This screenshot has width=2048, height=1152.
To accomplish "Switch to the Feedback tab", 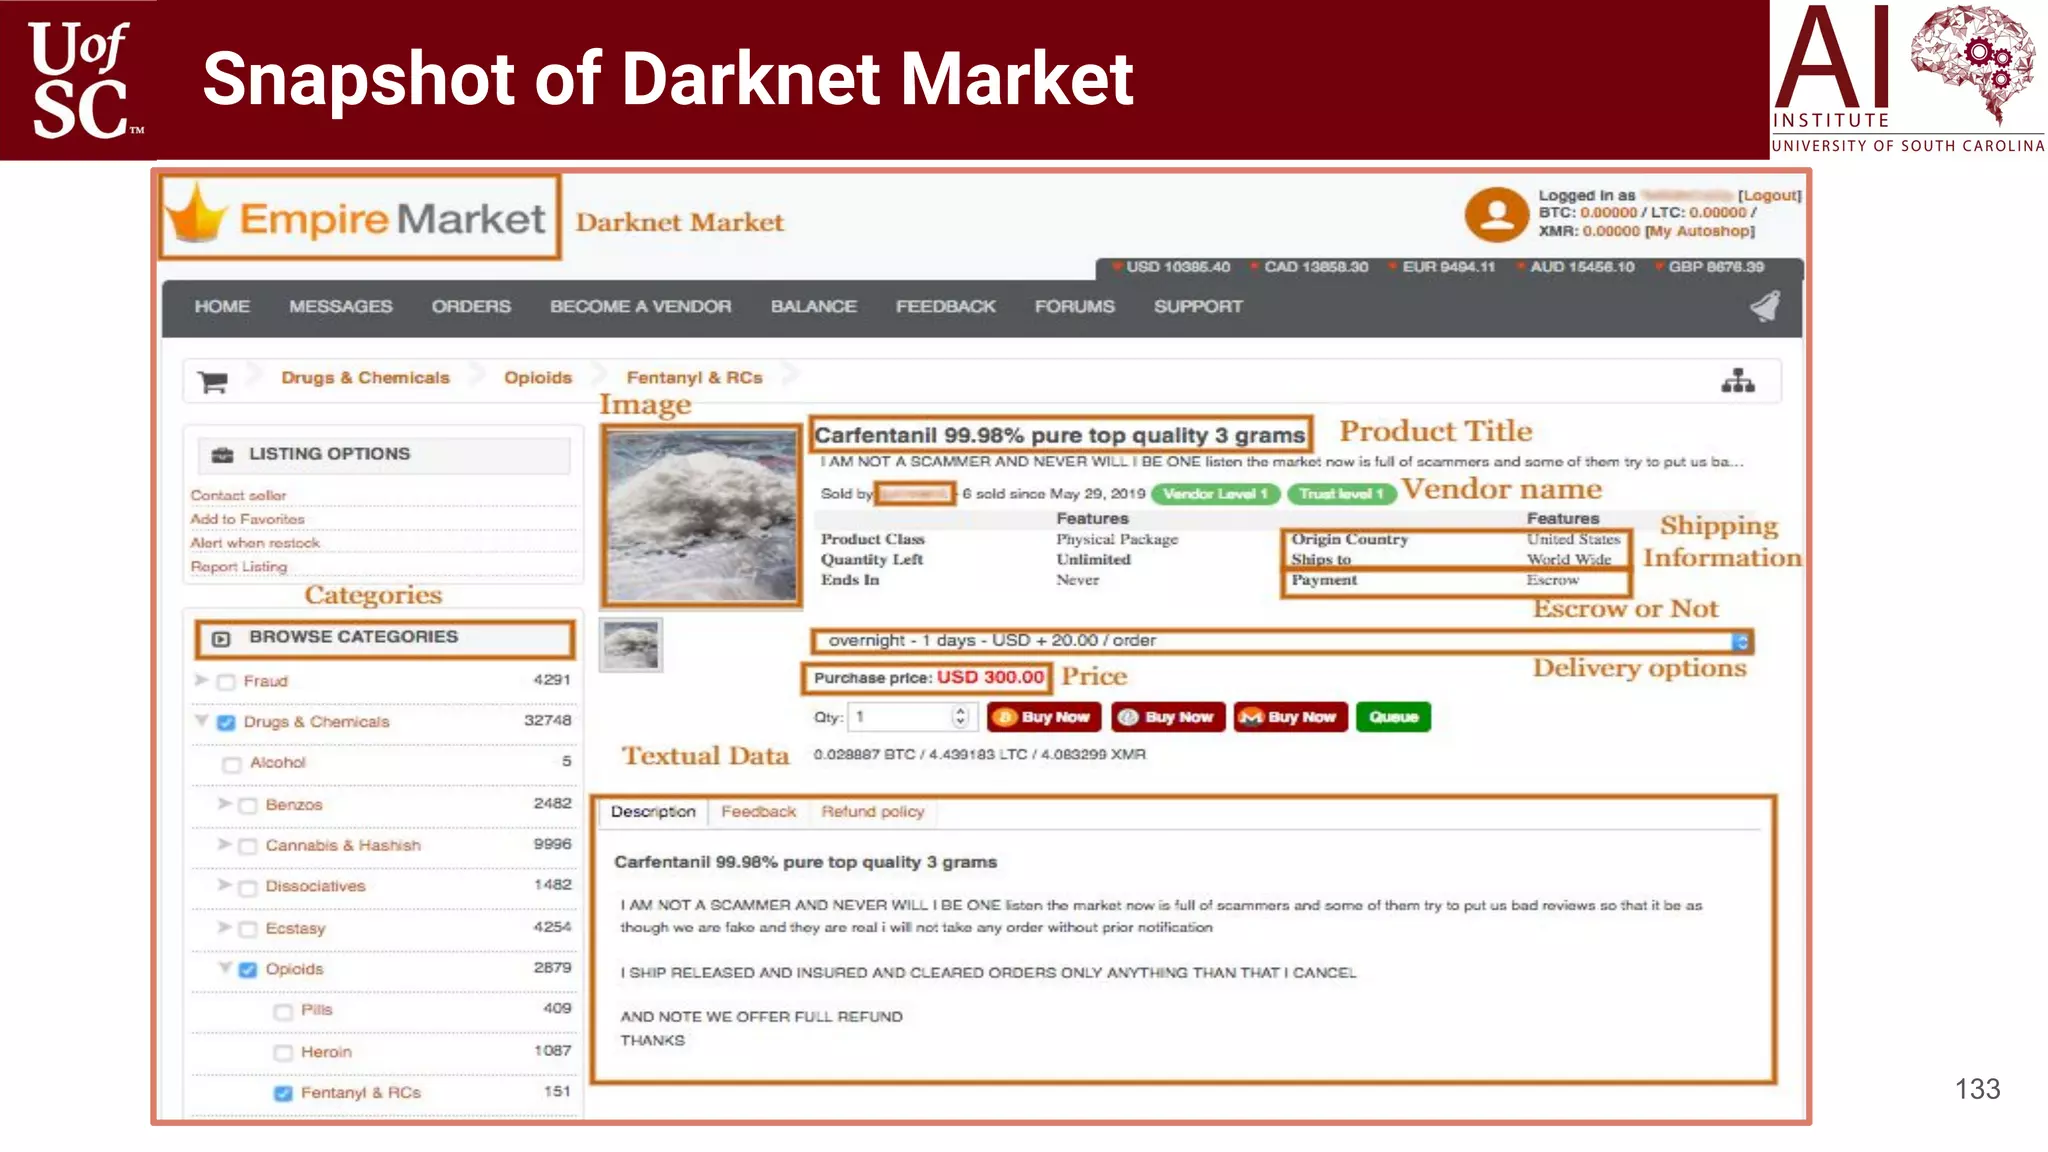I will [759, 812].
